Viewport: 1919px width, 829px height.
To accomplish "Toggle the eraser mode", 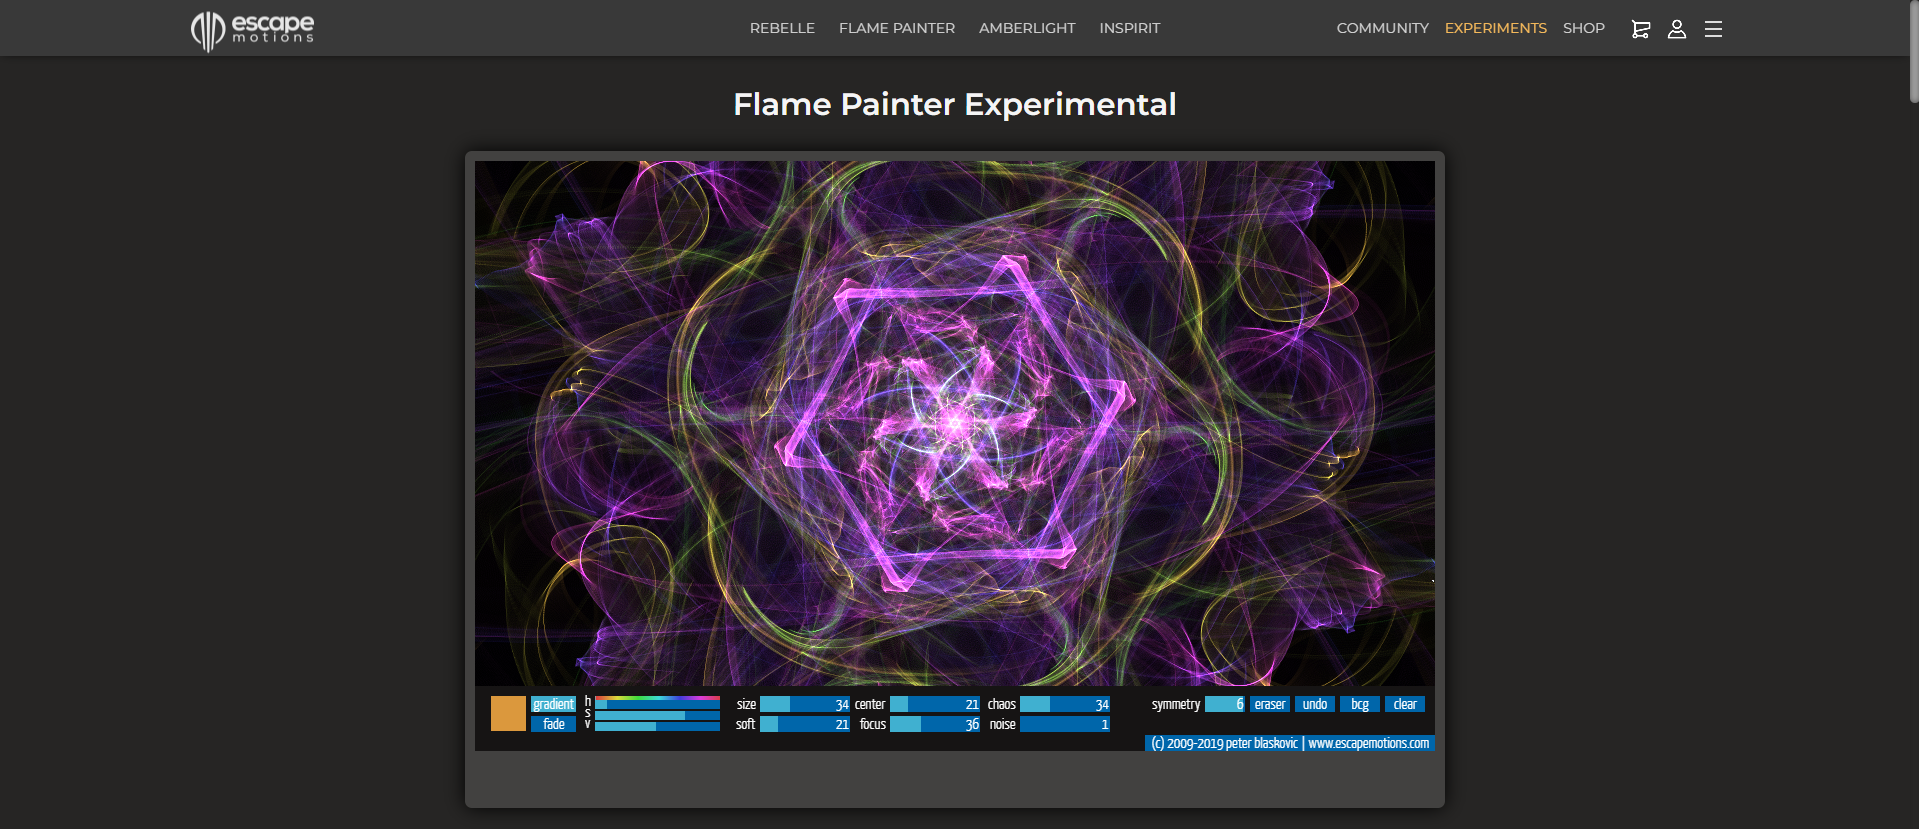I will coord(1270,704).
